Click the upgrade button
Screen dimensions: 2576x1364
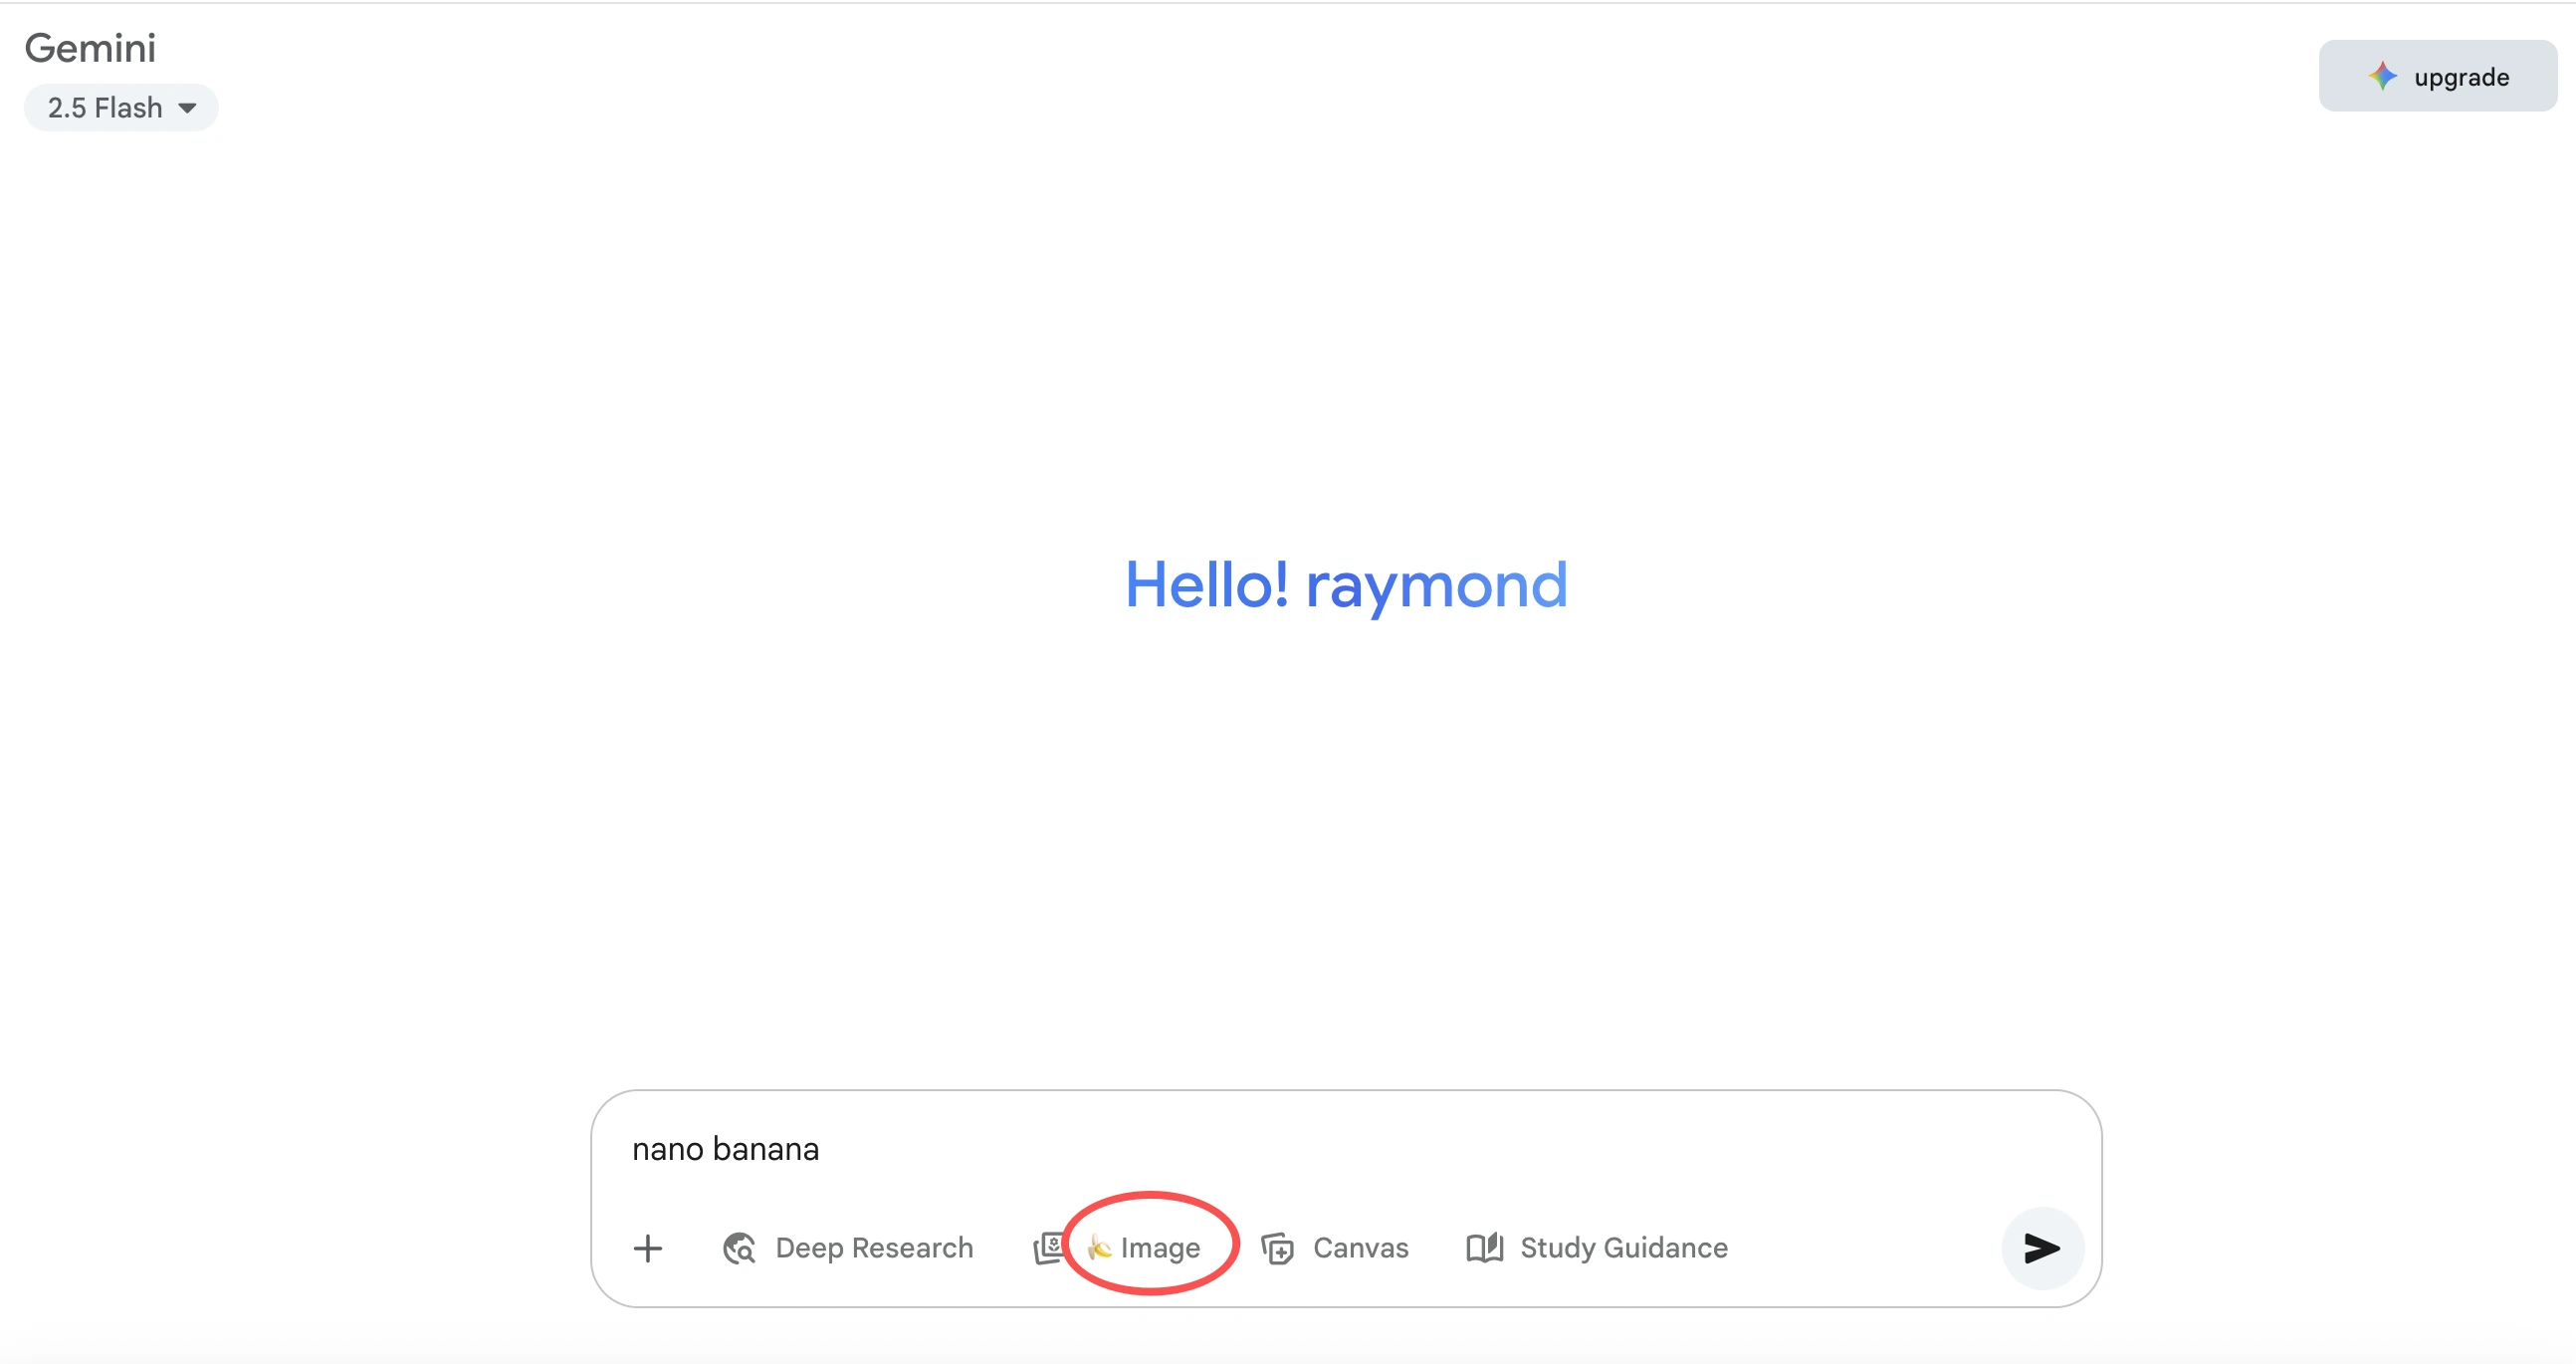pyautogui.click(x=2437, y=76)
